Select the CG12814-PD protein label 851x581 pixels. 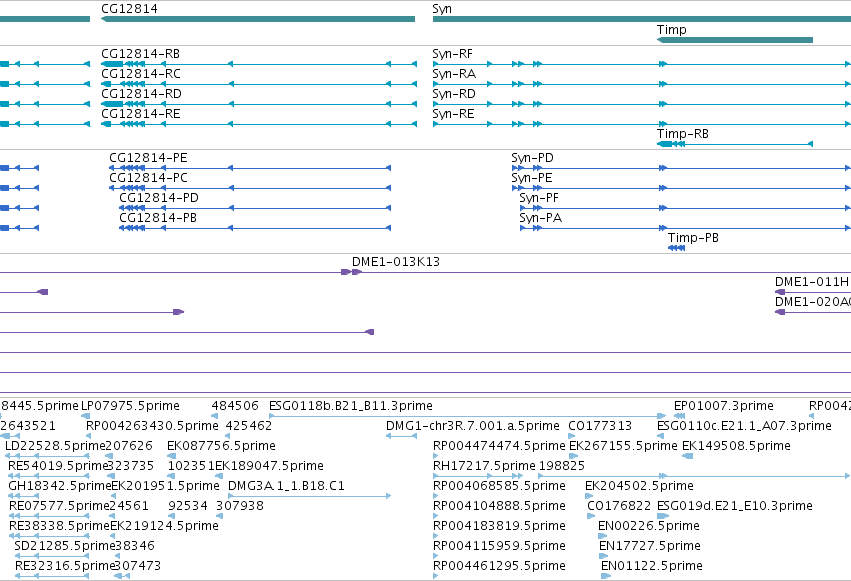pyautogui.click(x=159, y=198)
